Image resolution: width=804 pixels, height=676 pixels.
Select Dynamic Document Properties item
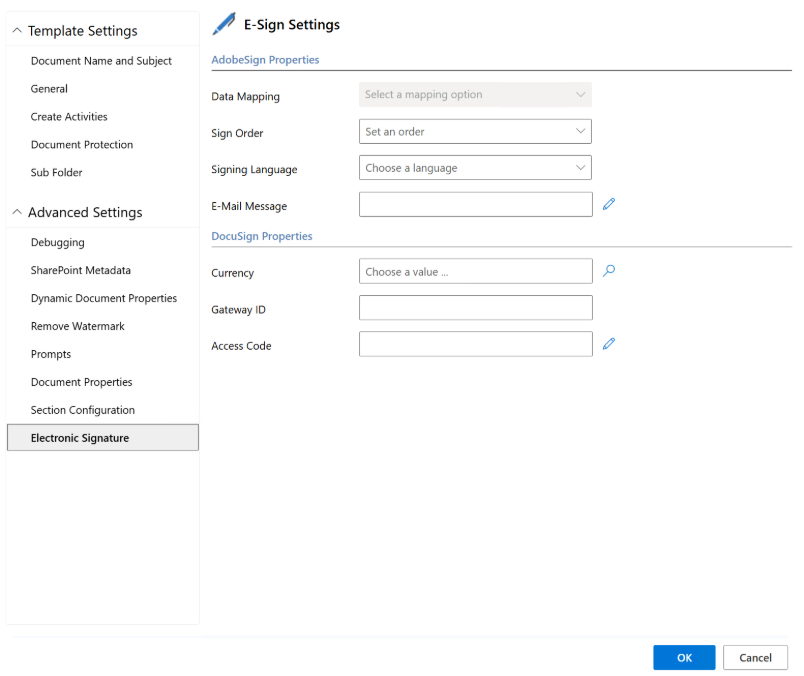104,298
